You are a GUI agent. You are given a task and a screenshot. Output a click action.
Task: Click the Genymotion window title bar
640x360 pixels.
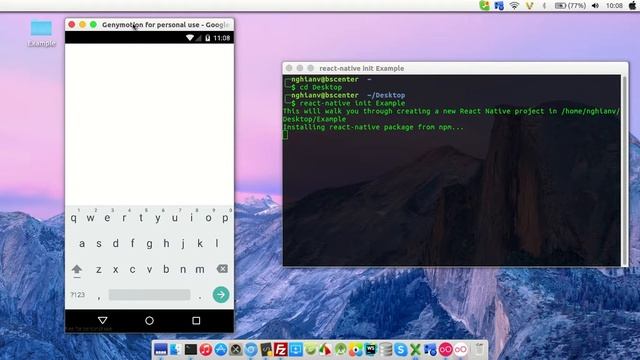tap(149, 24)
